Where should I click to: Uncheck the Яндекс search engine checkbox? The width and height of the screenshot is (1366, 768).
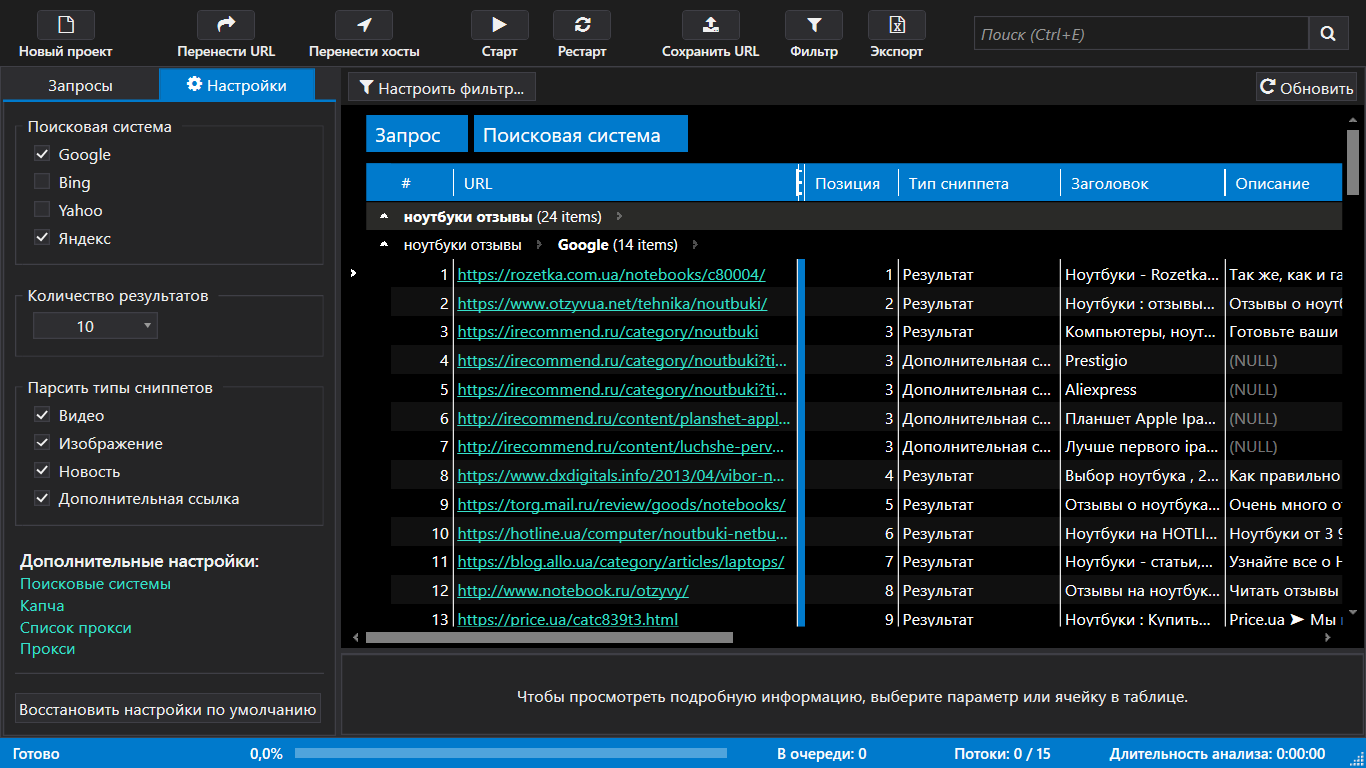tap(42, 238)
